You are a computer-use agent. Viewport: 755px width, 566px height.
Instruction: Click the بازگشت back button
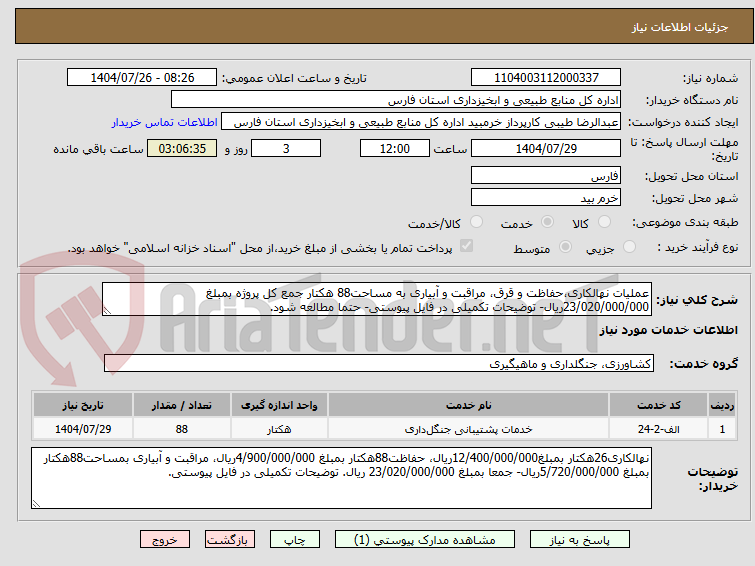(x=230, y=540)
